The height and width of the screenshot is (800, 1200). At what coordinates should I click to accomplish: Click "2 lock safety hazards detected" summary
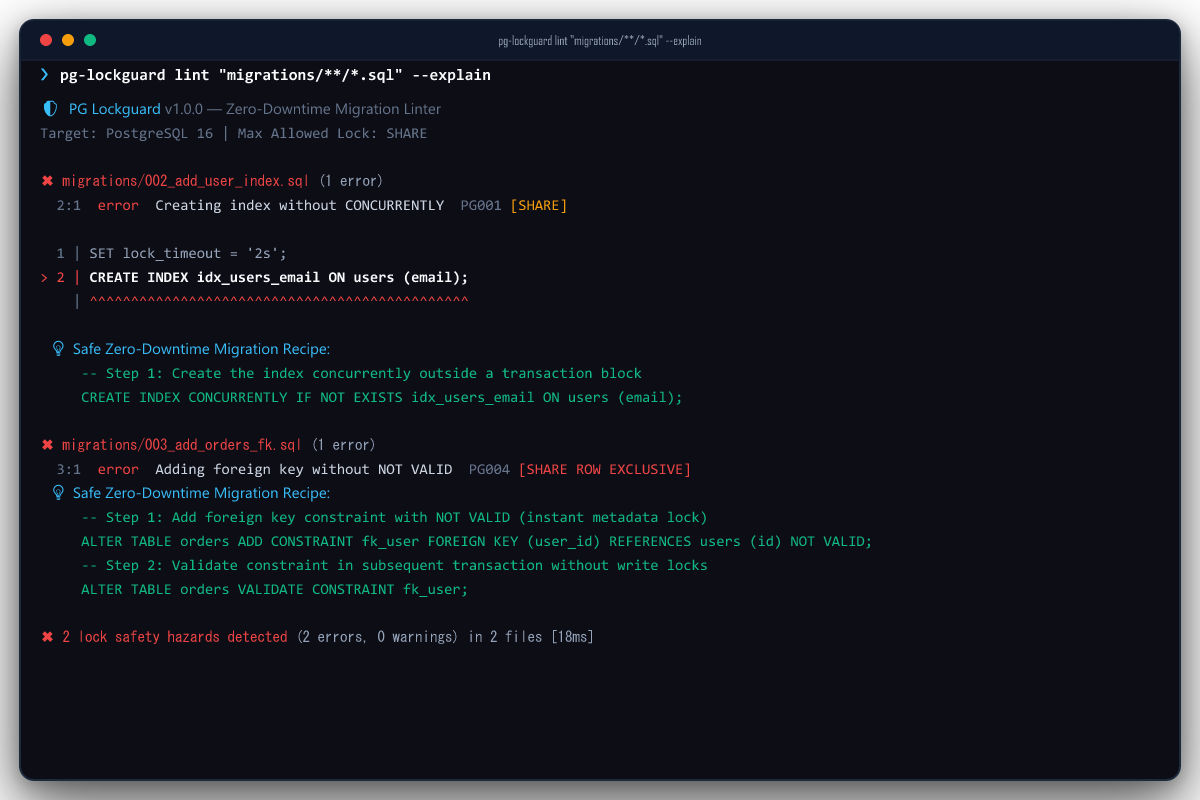pyautogui.click(x=175, y=637)
